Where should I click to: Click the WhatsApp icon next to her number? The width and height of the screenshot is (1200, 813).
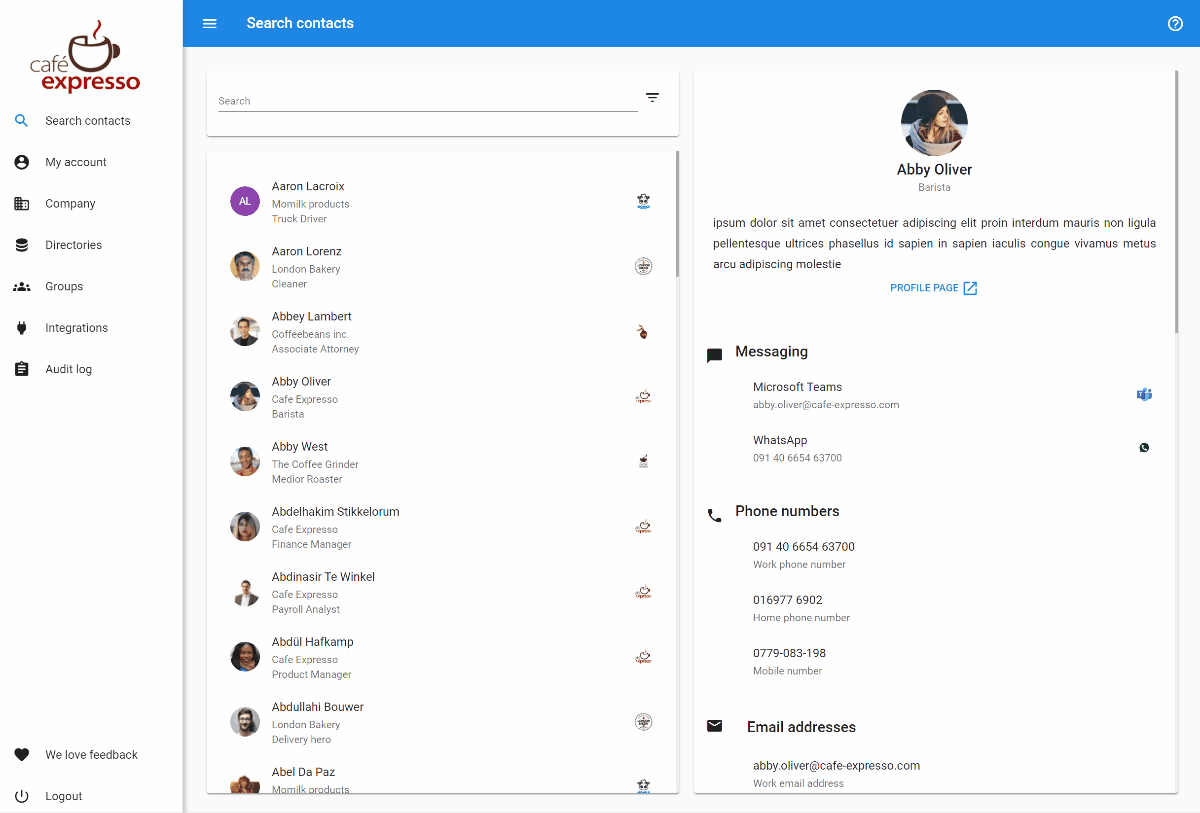click(x=1144, y=447)
